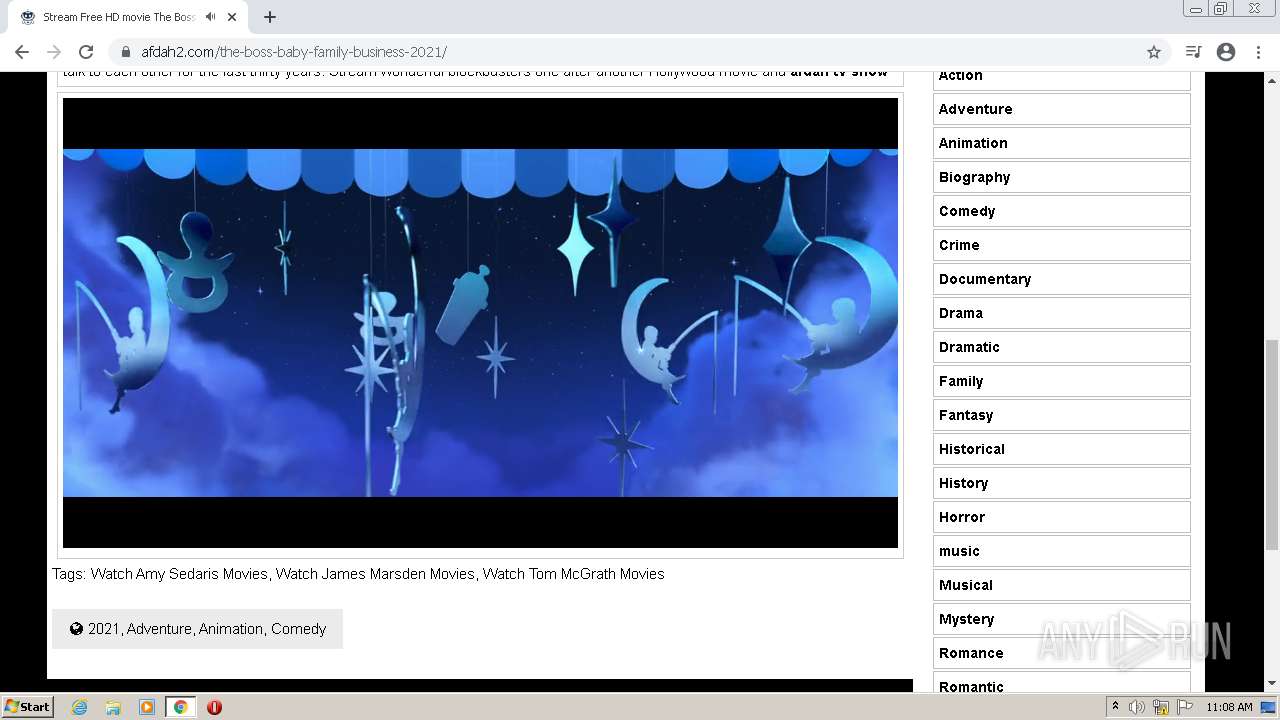The image size is (1280, 720).
Task: Reload the current page
Action: [x=86, y=52]
